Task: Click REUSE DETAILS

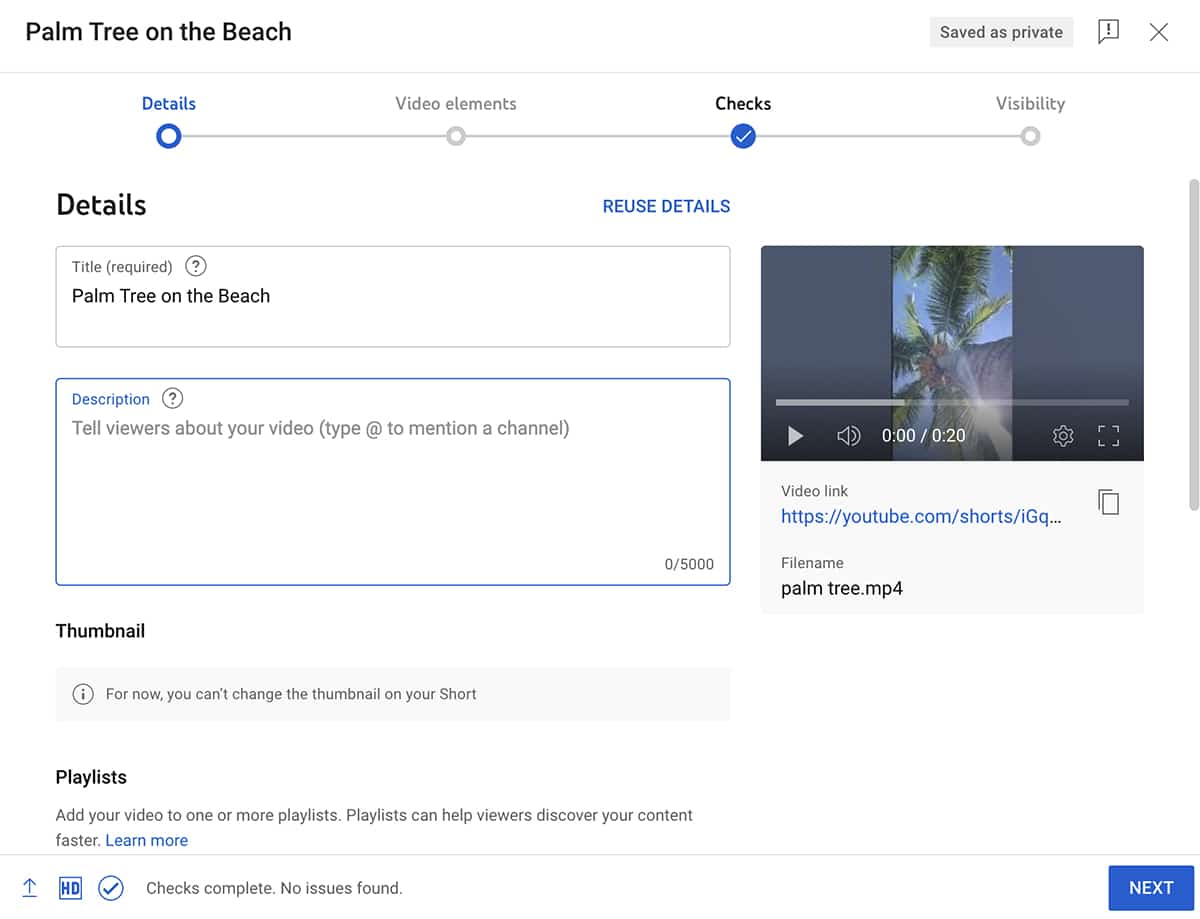Action: click(x=666, y=206)
